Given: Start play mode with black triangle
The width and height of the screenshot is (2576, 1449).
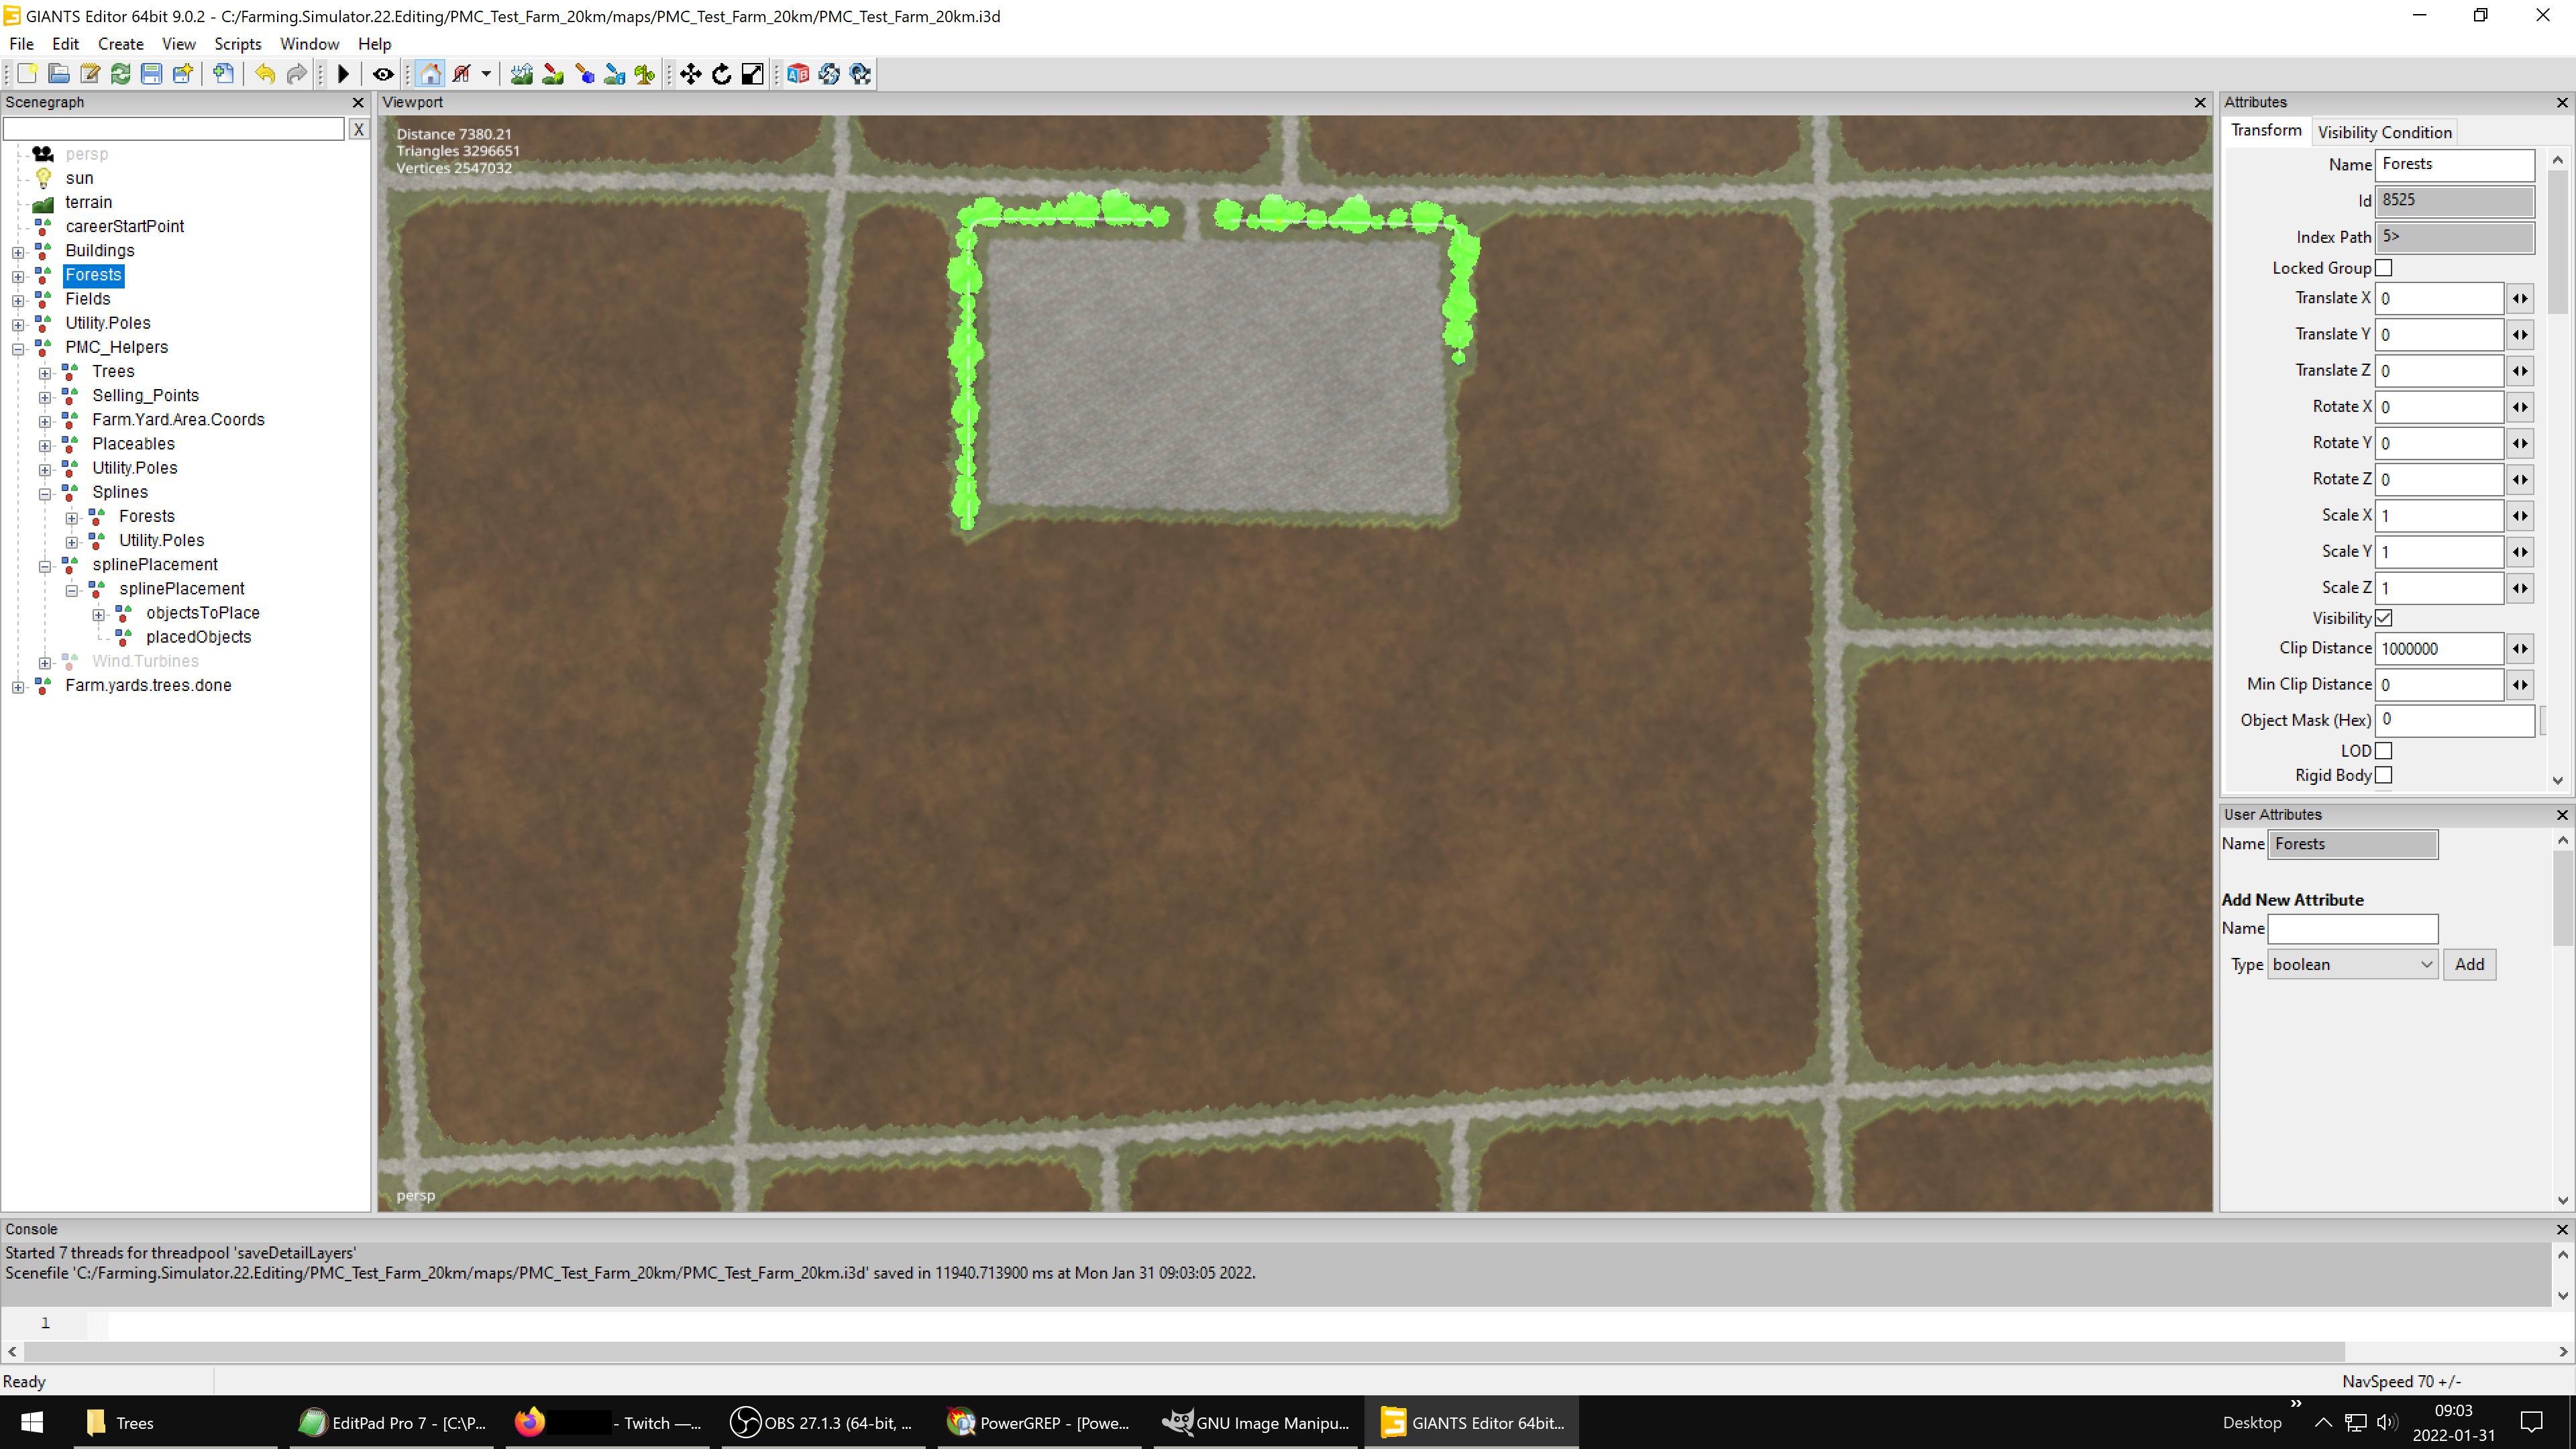Looking at the screenshot, I should pyautogui.click(x=343, y=74).
